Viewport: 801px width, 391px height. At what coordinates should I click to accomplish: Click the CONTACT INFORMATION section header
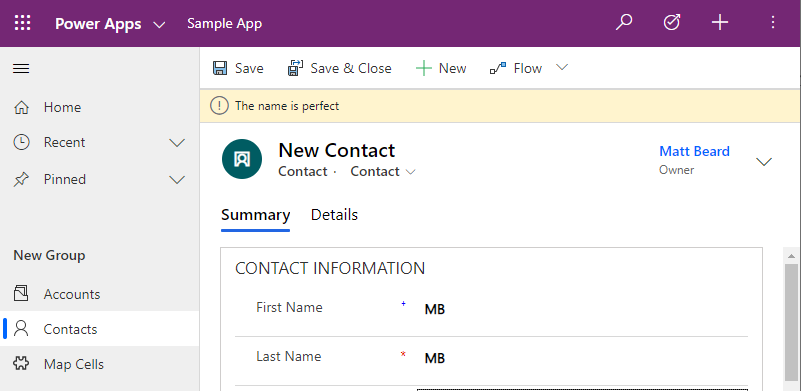330,268
